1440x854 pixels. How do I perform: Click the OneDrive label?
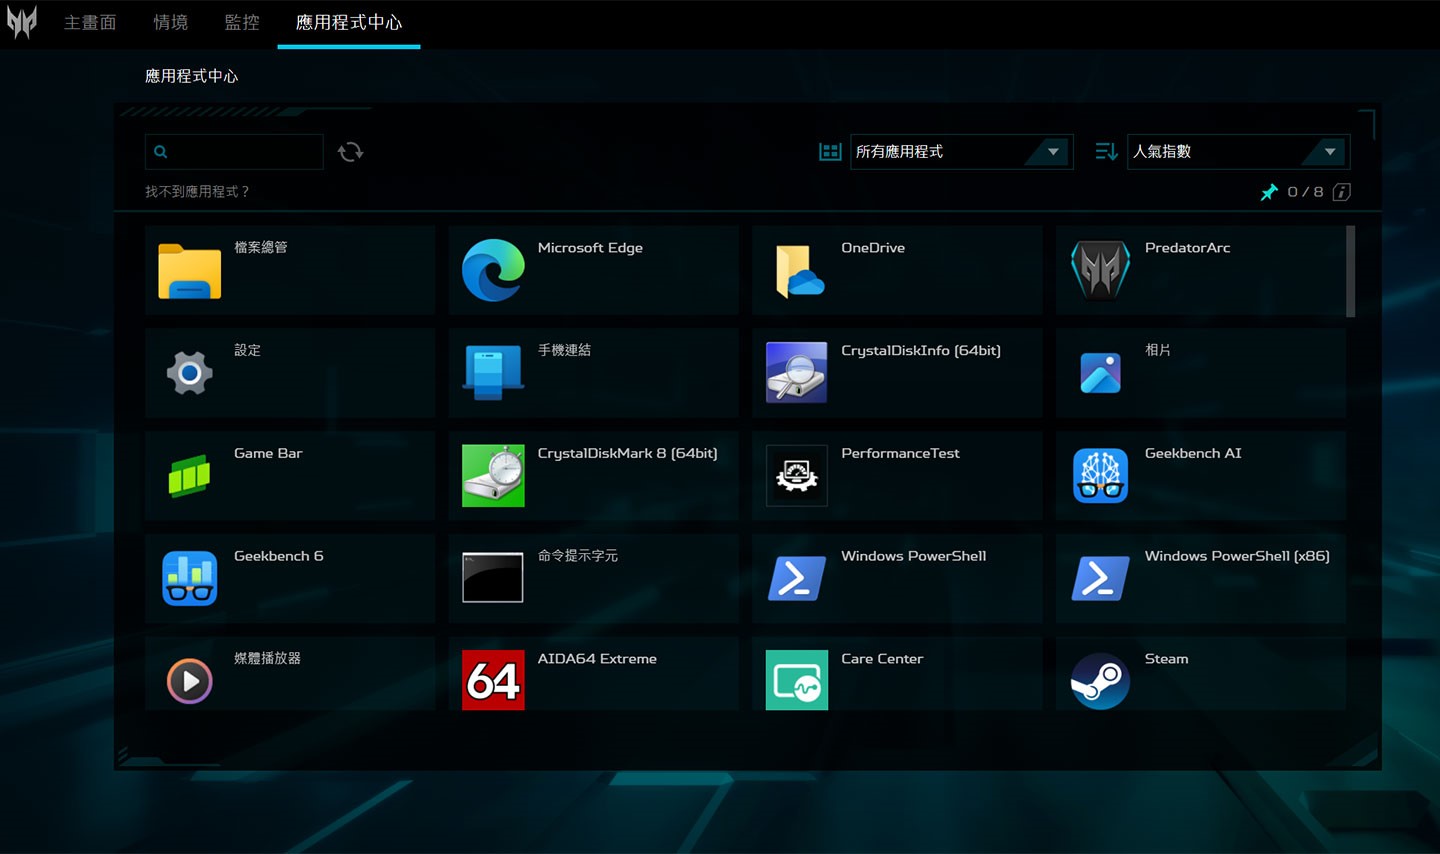(873, 248)
